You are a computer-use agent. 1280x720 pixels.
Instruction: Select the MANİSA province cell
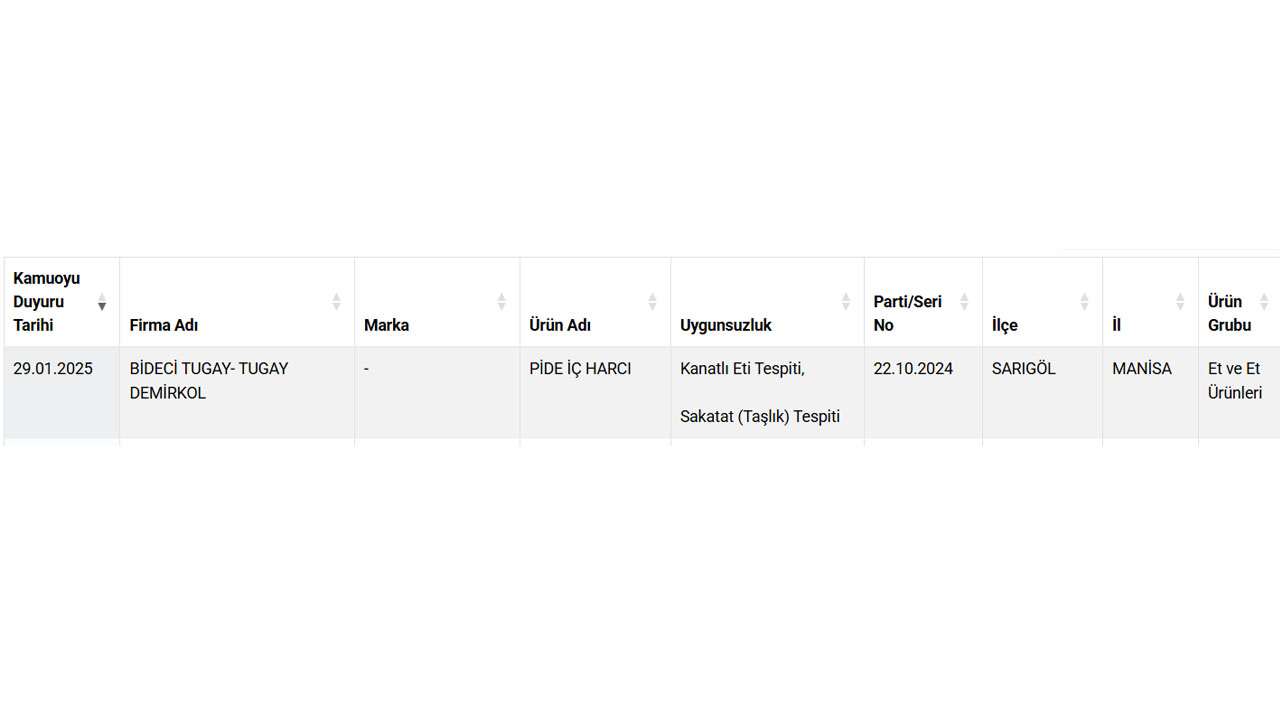click(x=1142, y=369)
